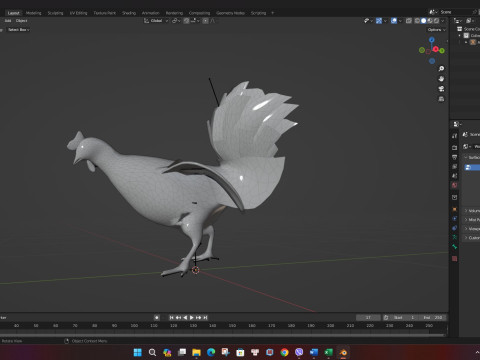Open the Object menu in viewport header

point(21,21)
